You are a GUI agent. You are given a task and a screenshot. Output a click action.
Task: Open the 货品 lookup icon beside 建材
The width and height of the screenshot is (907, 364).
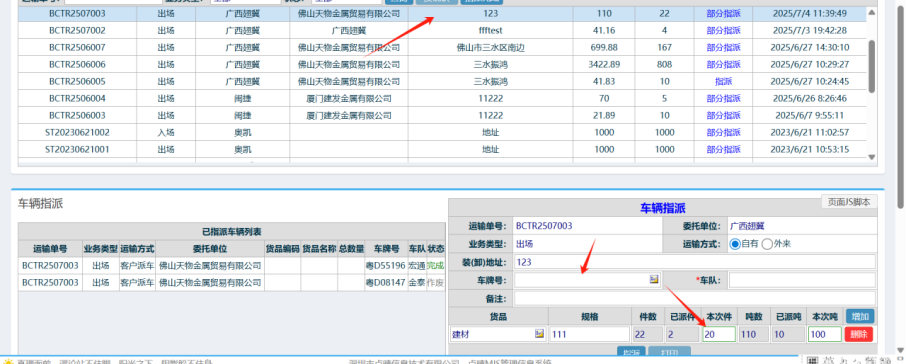tap(540, 334)
